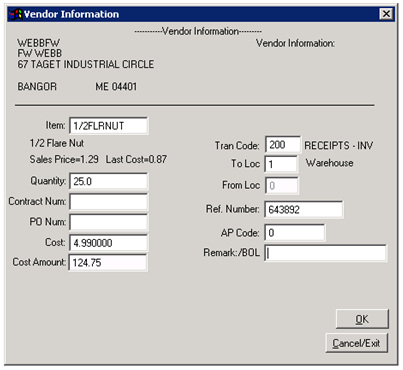Click the Cost field showing 4.990000
403x370 pixels.
coord(109,243)
